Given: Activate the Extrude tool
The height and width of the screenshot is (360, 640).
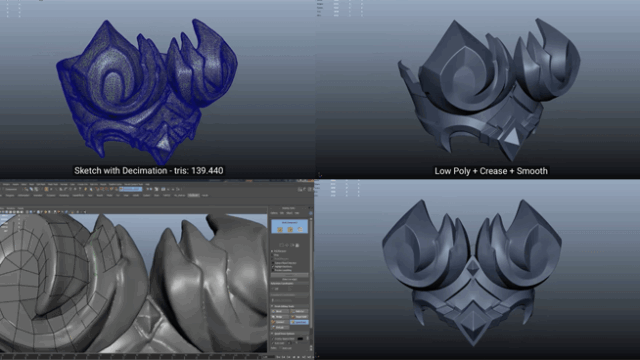Looking at the screenshot, I should click(x=280, y=327).
